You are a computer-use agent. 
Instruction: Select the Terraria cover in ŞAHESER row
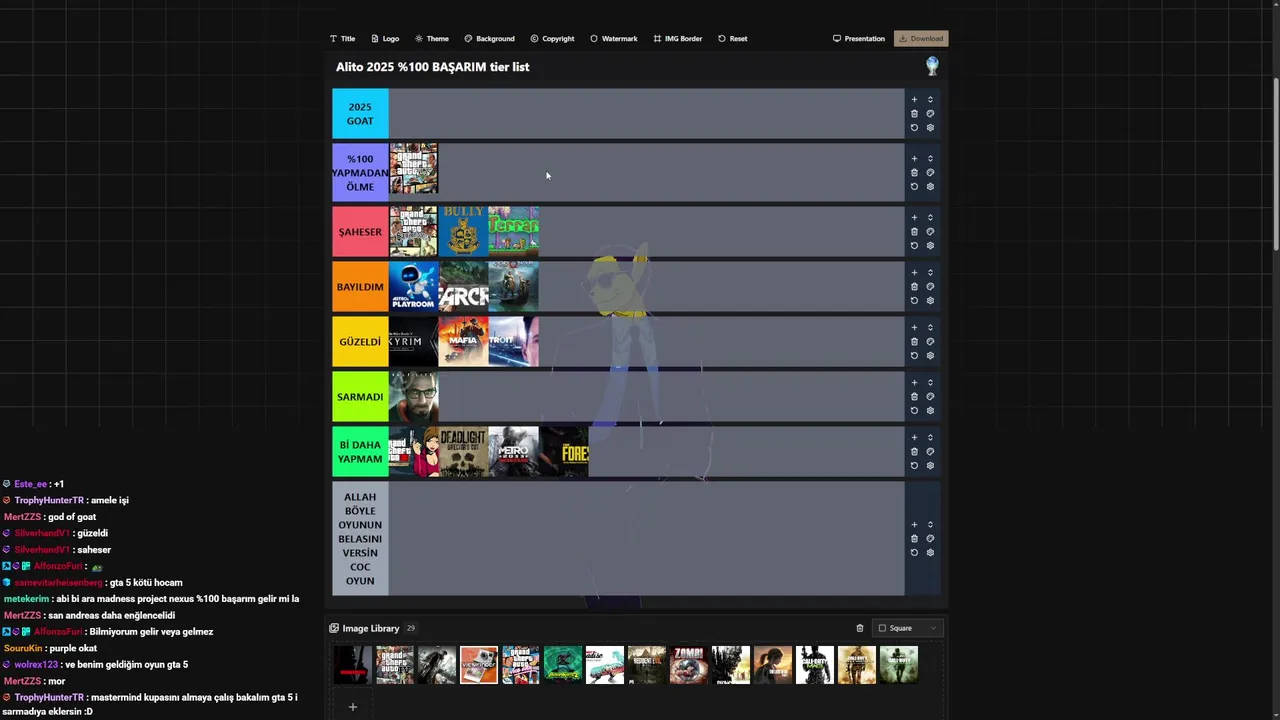(x=514, y=232)
